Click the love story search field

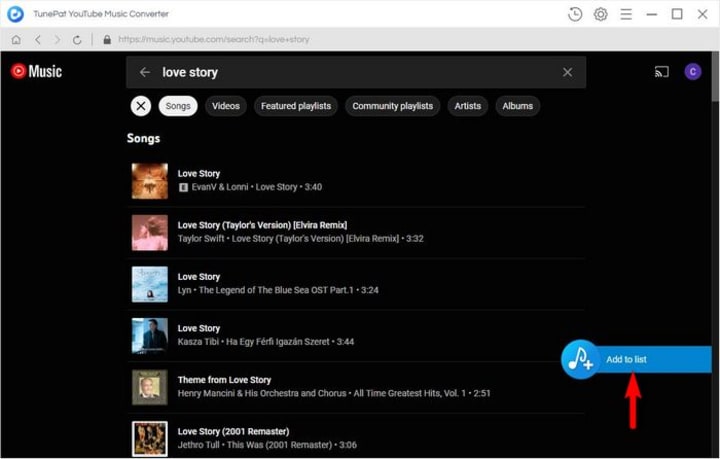[x=356, y=72]
